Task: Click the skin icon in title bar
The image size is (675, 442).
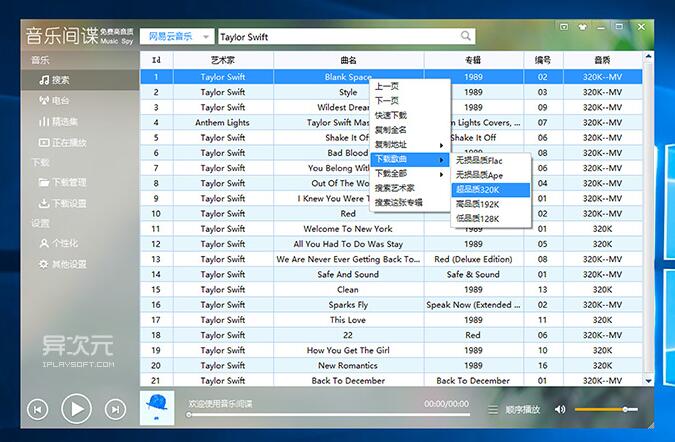Action: click(x=583, y=27)
